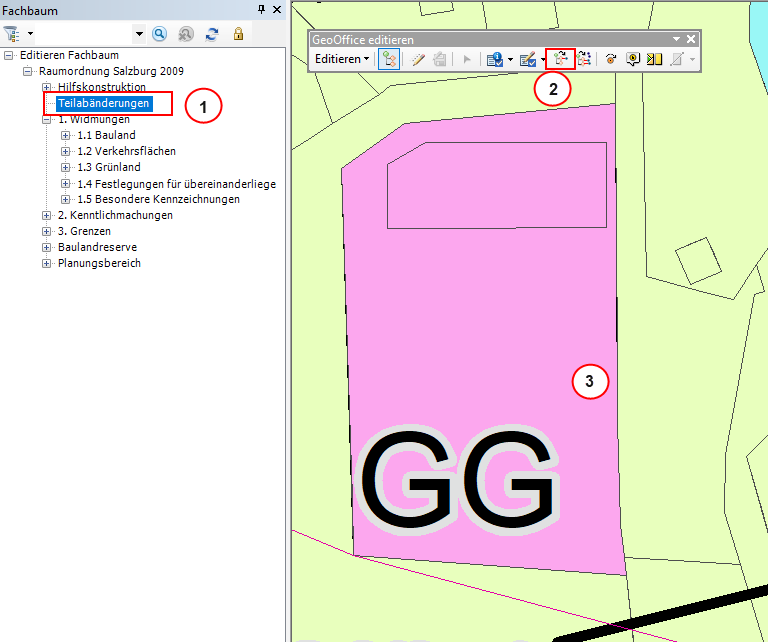The height and width of the screenshot is (642, 768).
Task: Click the padlock icon in Fachbaum toolbar
Action: click(x=238, y=34)
